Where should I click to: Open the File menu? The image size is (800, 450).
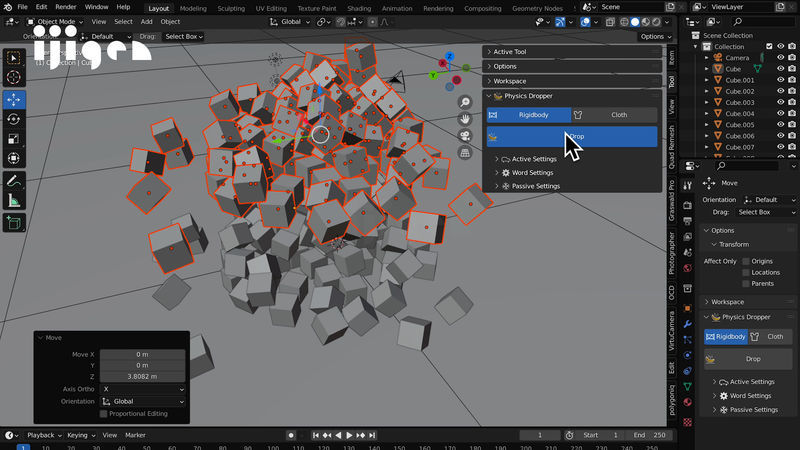tap(22, 7)
